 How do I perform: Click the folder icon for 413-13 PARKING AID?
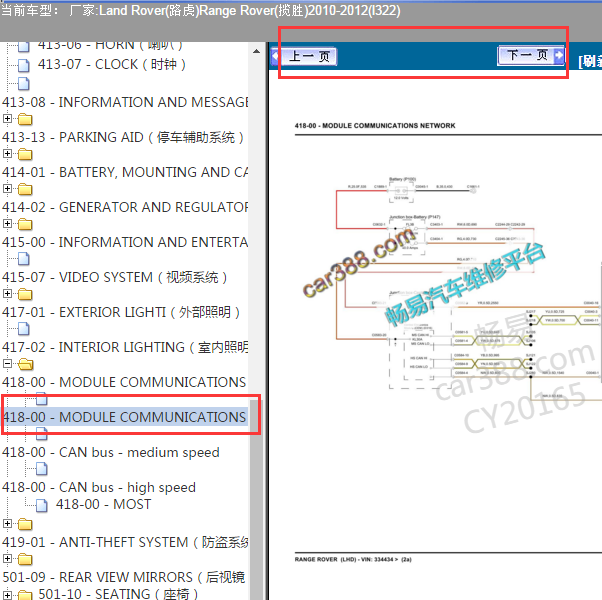[x=25, y=119]
